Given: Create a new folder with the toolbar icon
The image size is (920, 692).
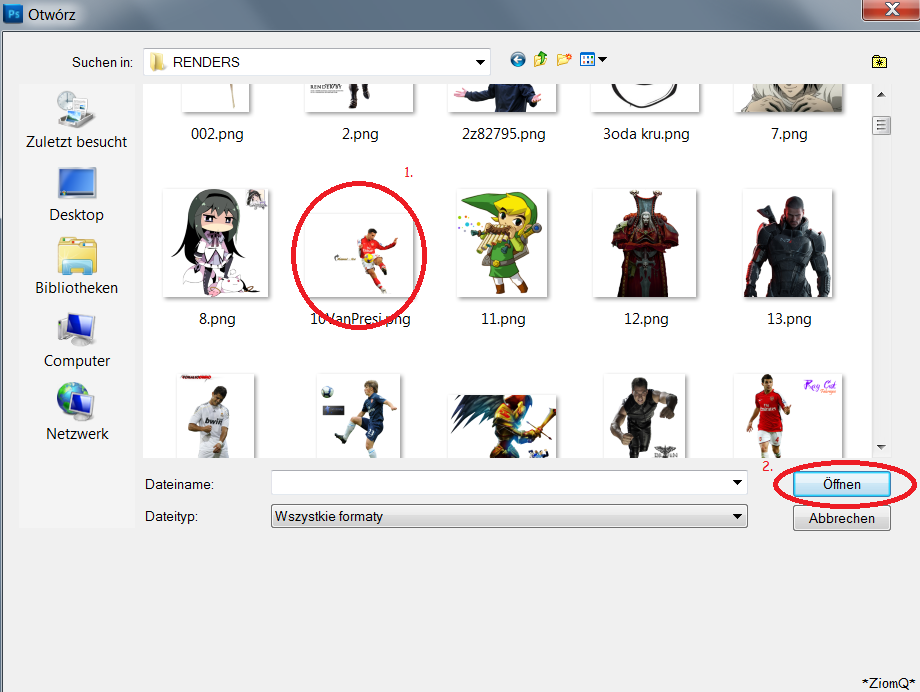Looking at the screenshot, I should (564, 59).
